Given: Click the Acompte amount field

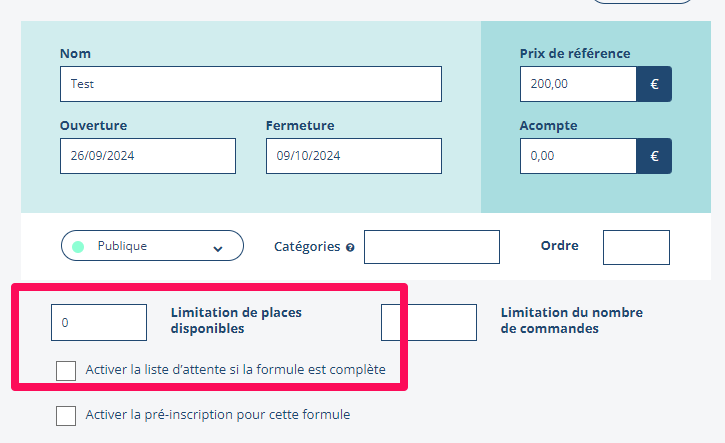Looking at the screenshot, I should [578, 156].
